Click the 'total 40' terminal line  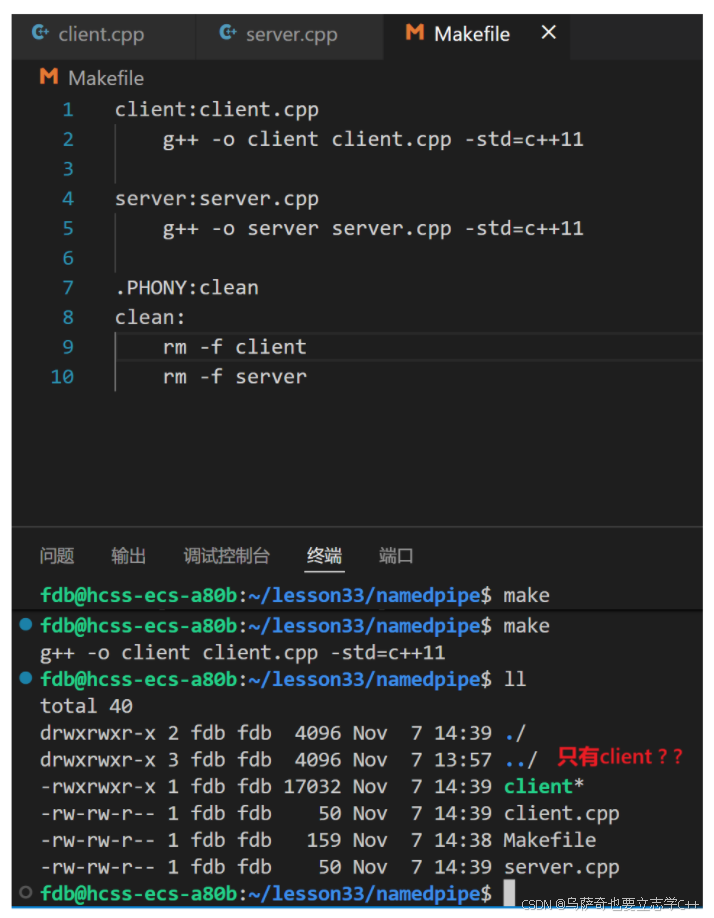pyautogui.click(x=87, y=707)
